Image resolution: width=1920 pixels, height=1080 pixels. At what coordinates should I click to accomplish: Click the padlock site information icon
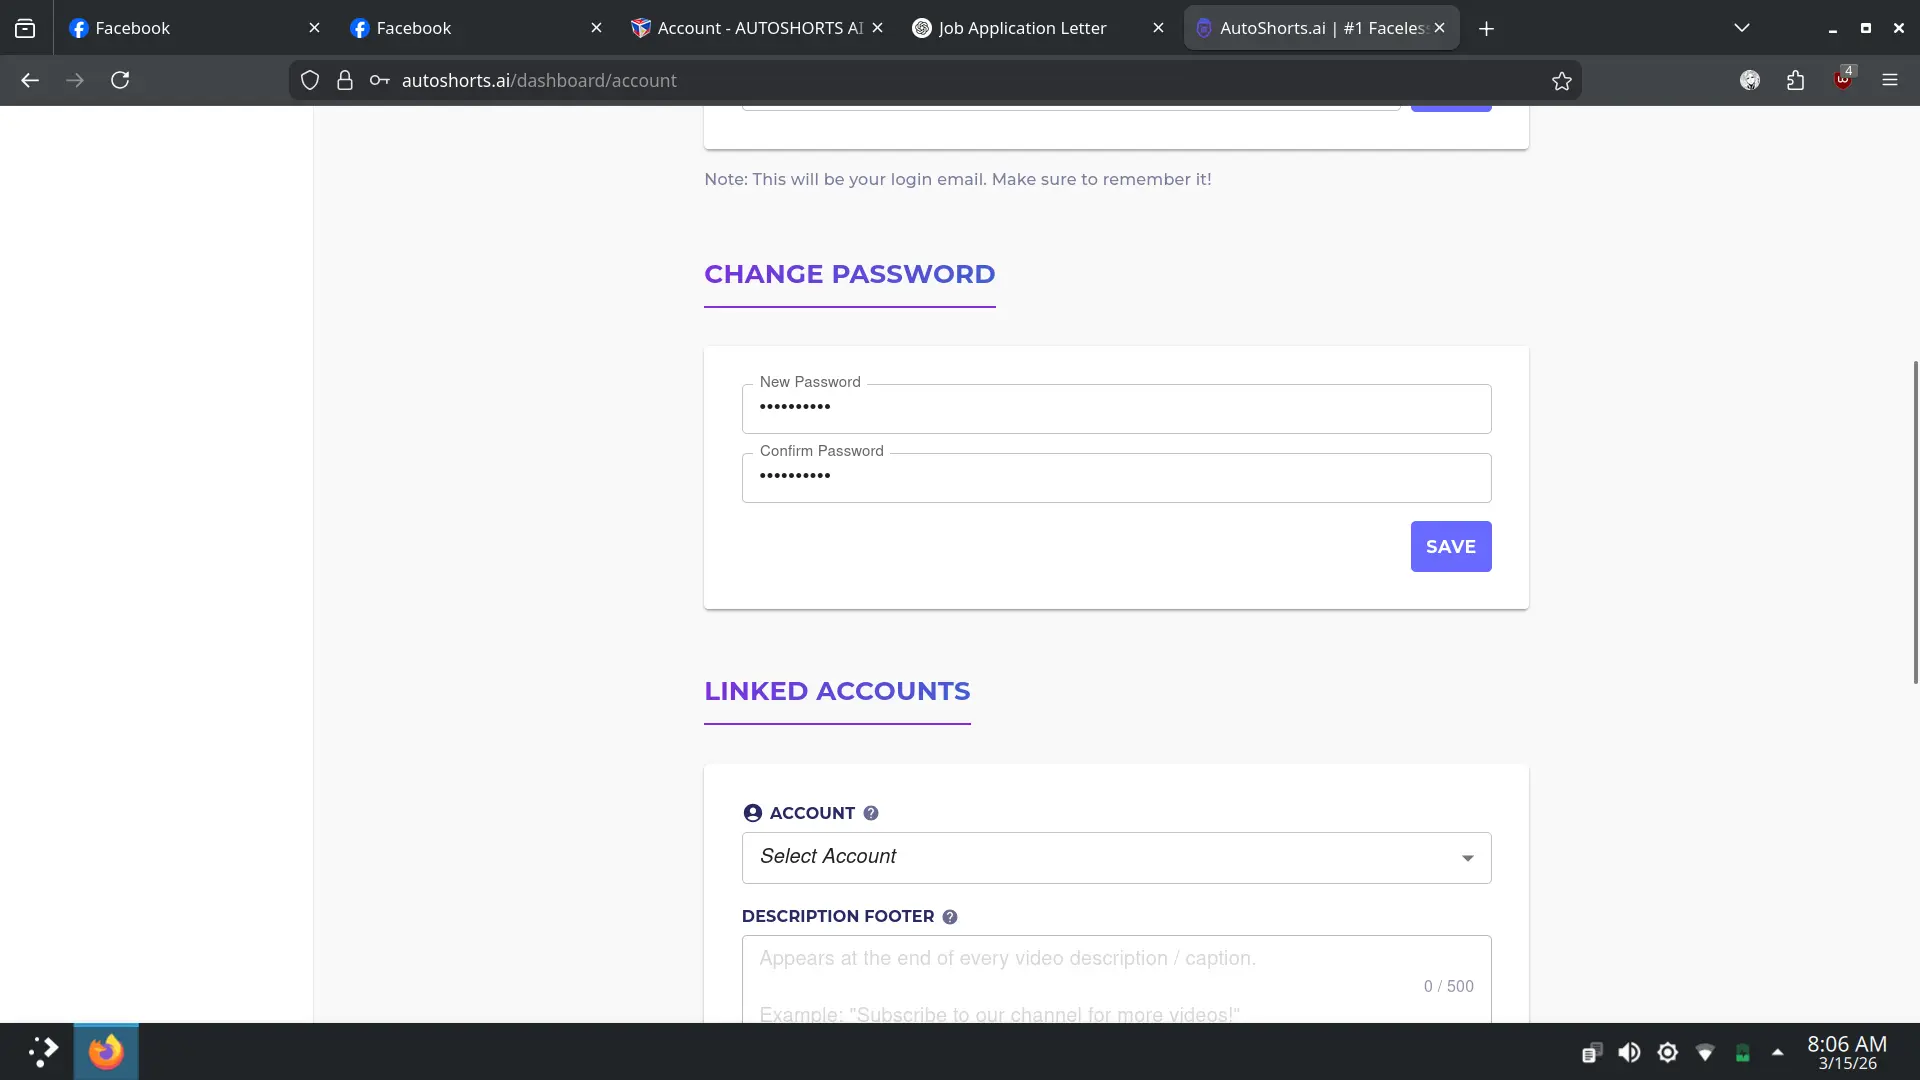[345, 81]
